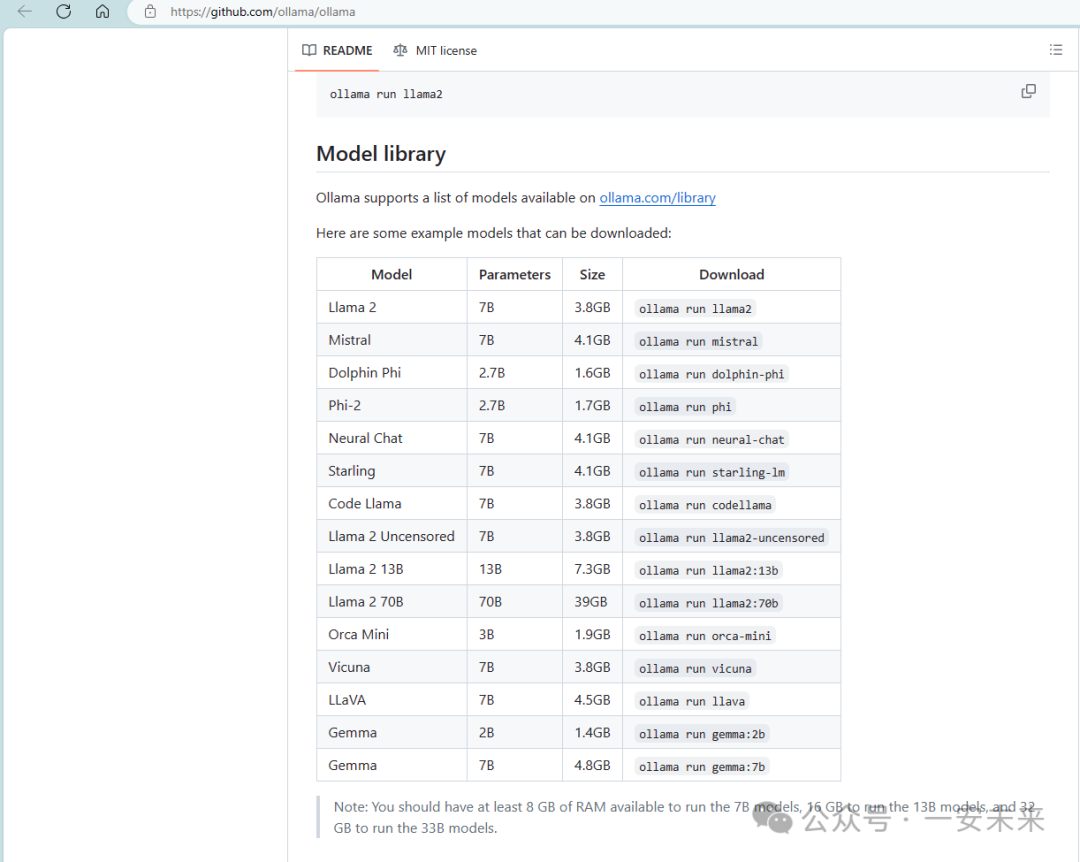The width and height of the screenshot is (1080, 862).
Task: Switch to the MIT license tab
Action: 435,50
